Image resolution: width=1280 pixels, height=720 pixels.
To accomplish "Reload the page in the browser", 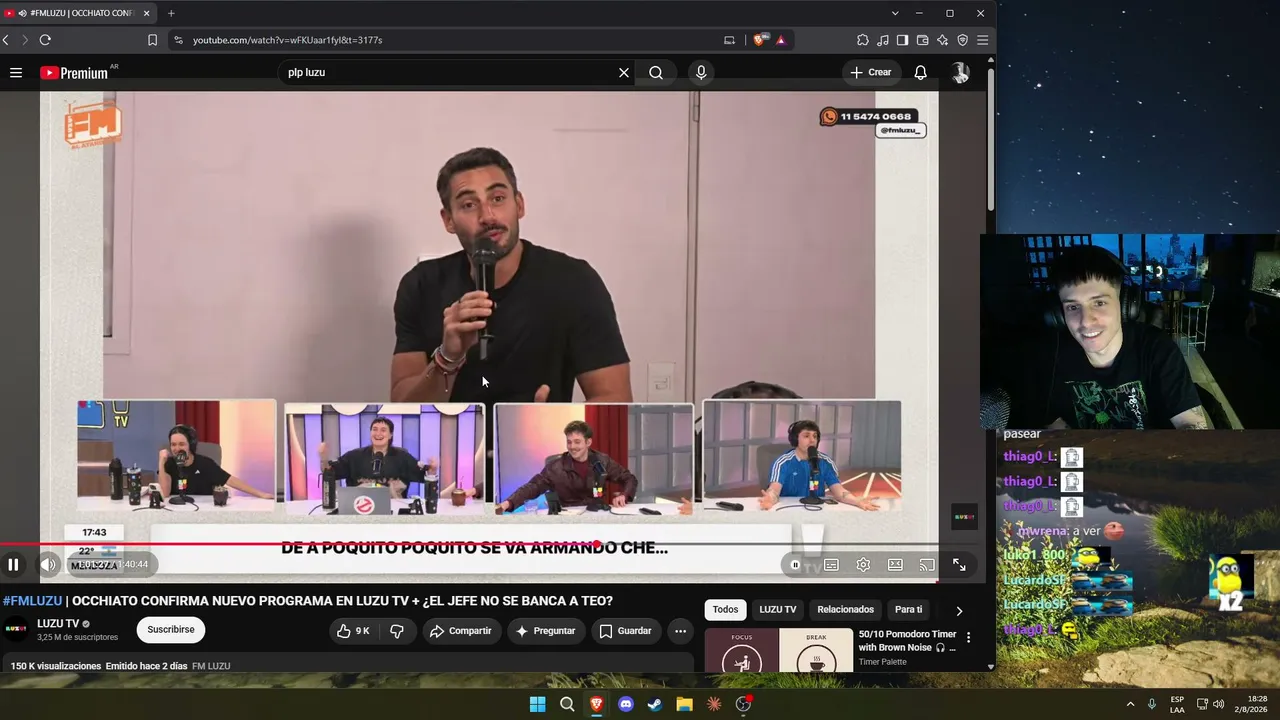I will pos(45,40).
